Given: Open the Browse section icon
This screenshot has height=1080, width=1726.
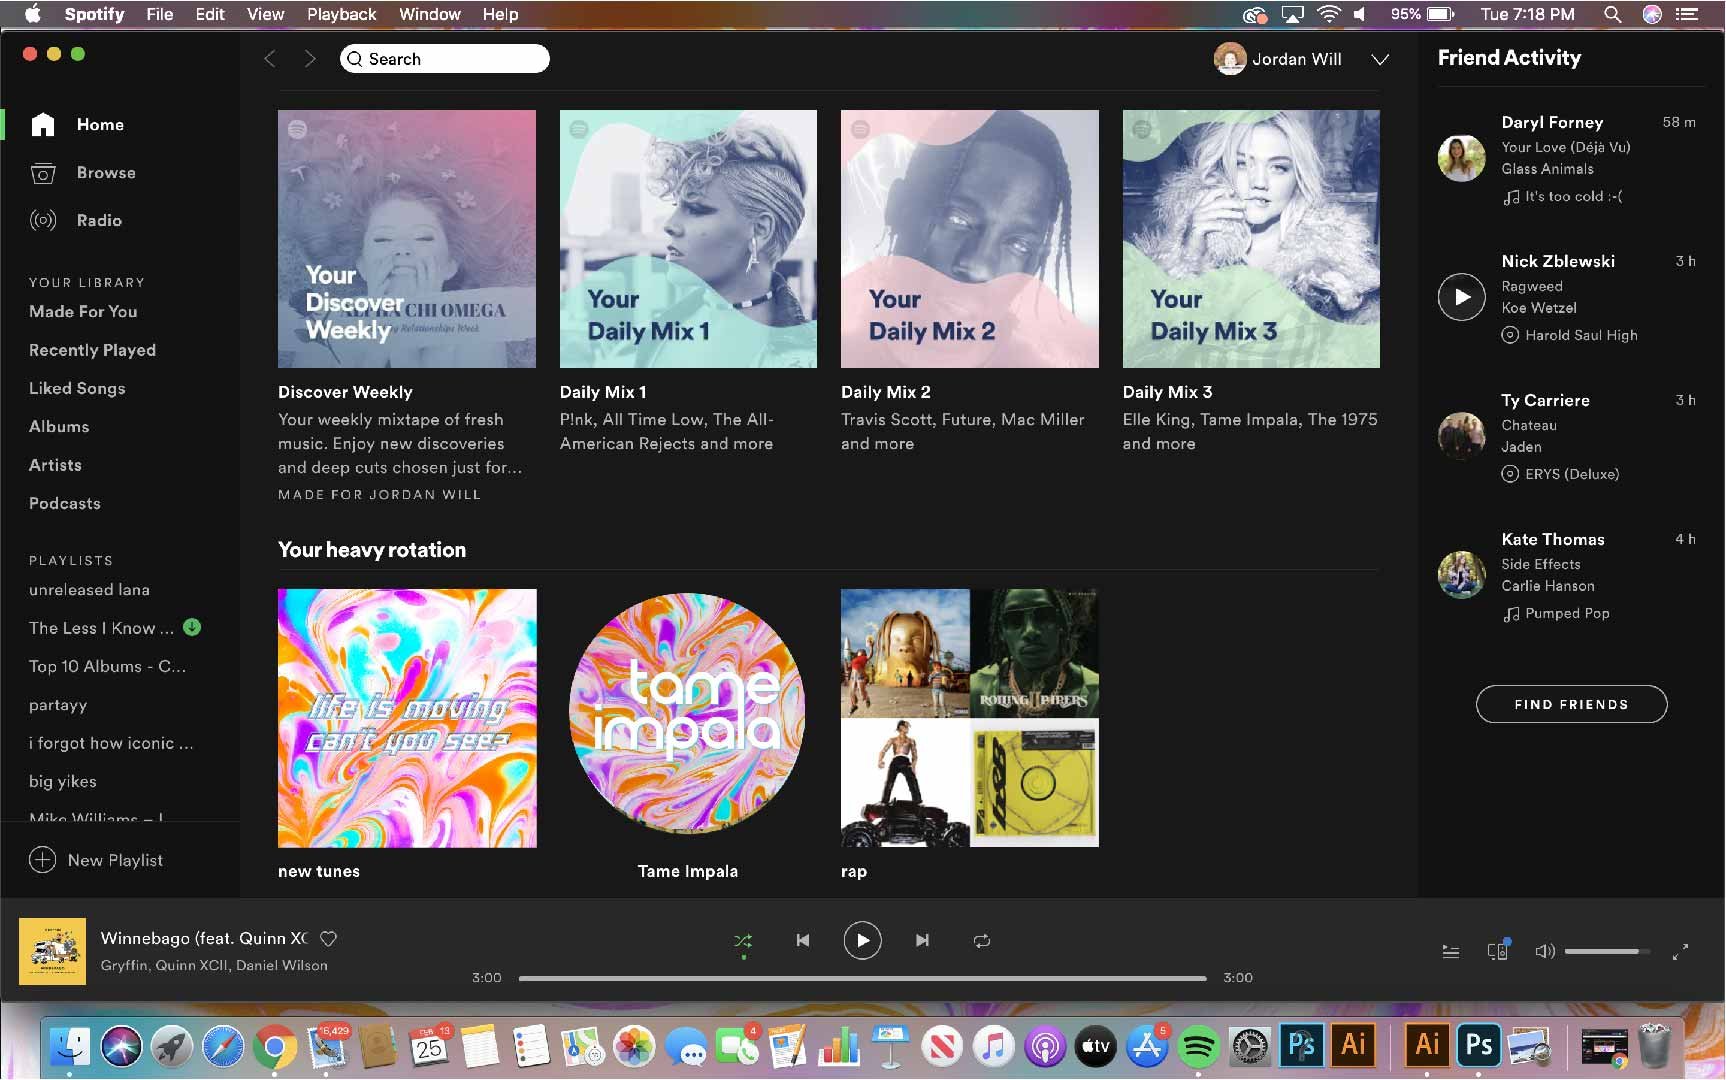Looking at the screenshot, I should pos(43,173).
